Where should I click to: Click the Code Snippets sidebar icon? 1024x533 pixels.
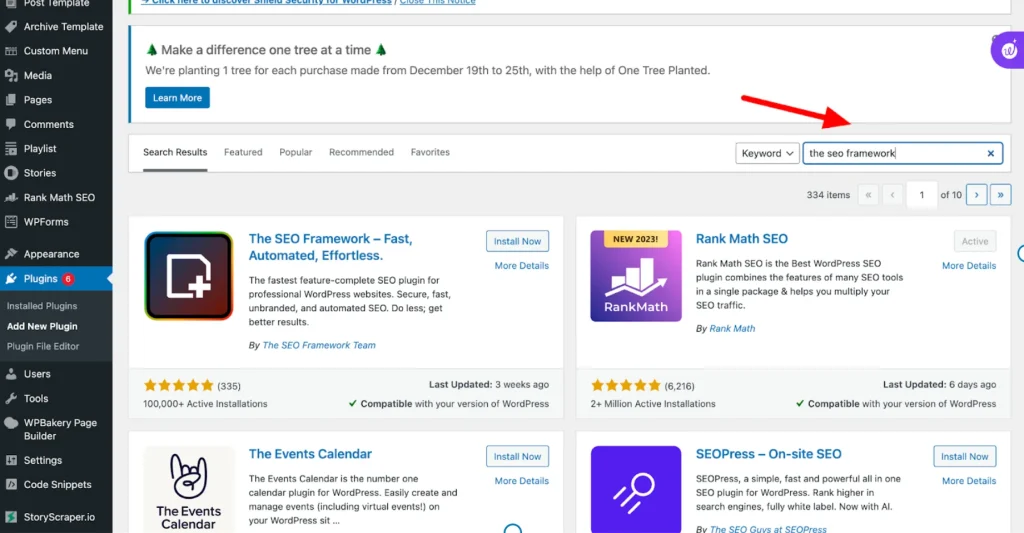tap(10, 485)
